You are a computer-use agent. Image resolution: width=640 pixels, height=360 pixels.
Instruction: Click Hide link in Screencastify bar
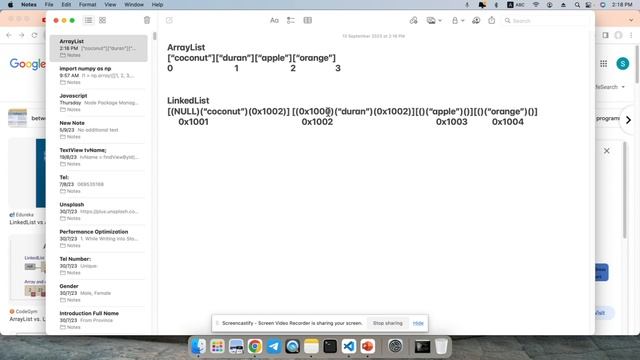pos(418,323)
